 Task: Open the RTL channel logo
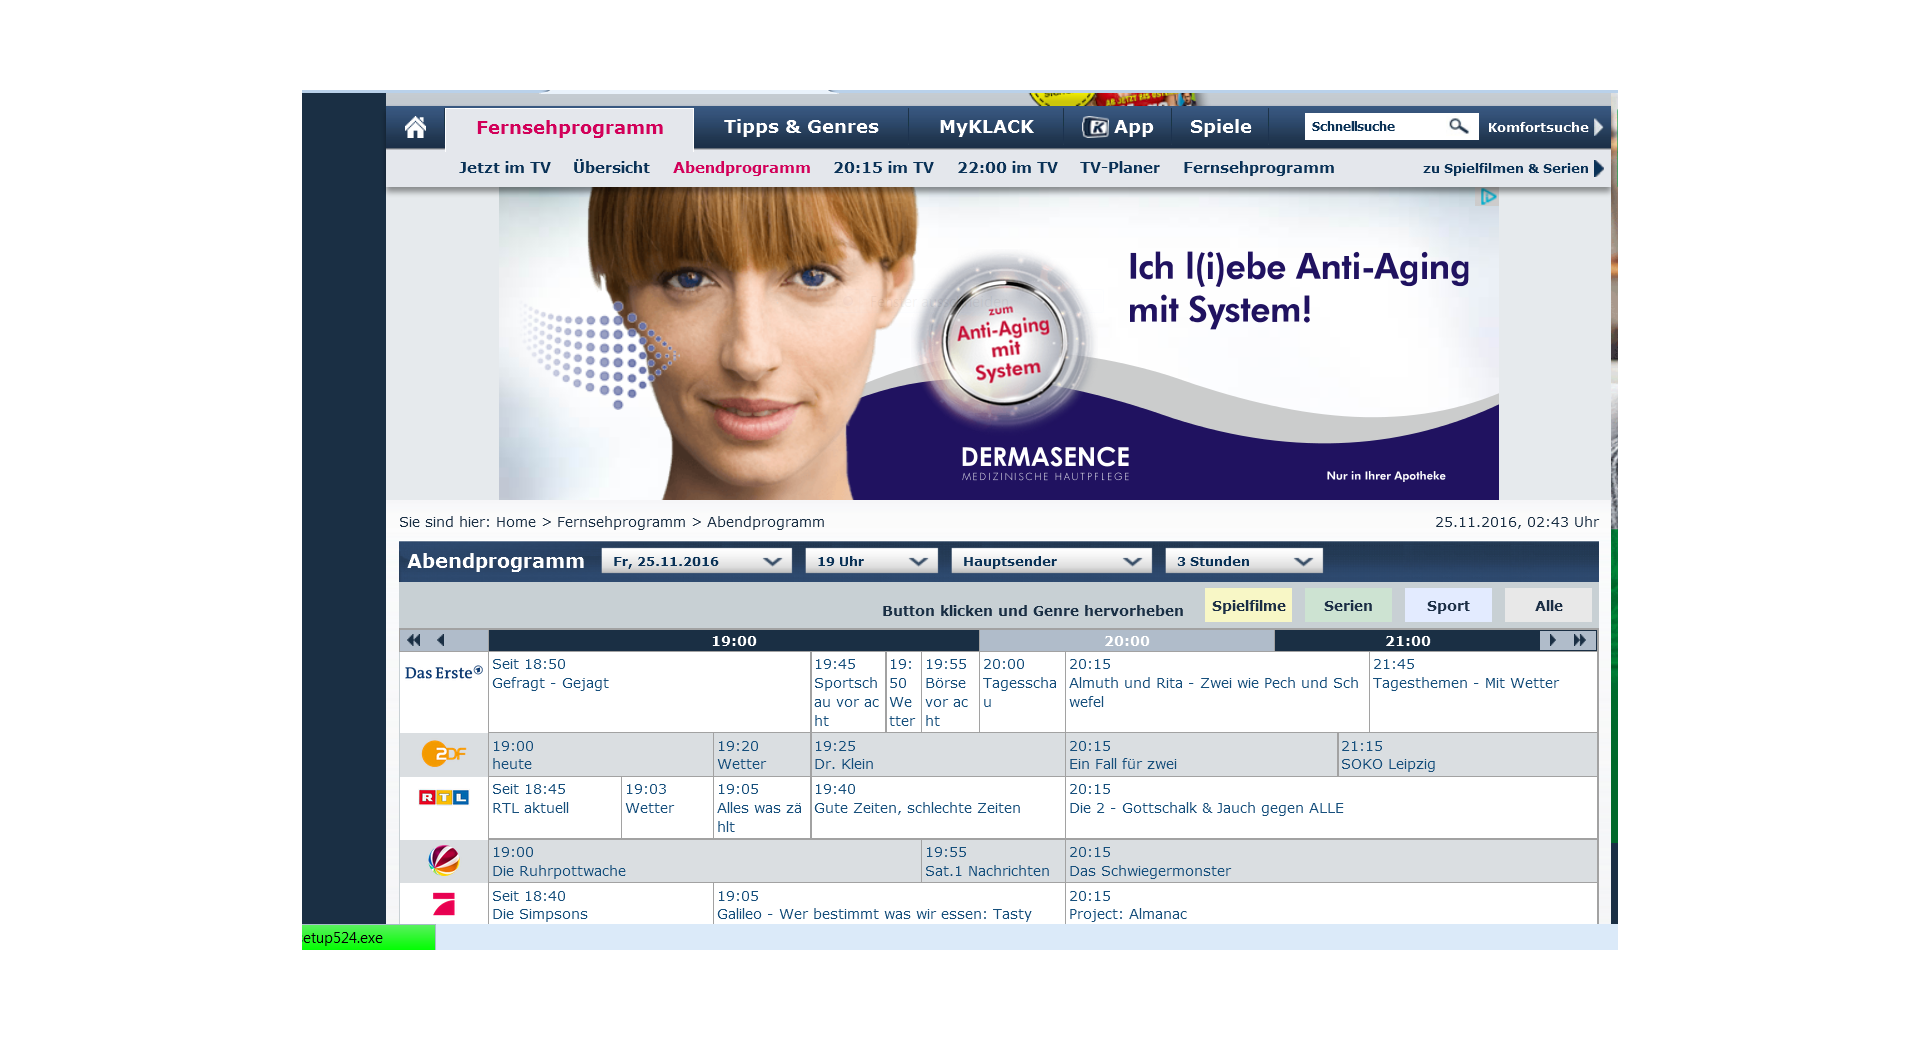(x=444, y=797)
